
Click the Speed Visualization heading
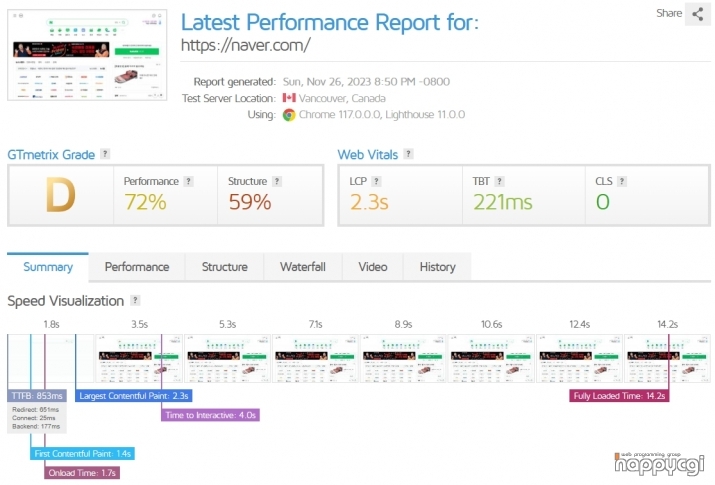click(66, 301)
